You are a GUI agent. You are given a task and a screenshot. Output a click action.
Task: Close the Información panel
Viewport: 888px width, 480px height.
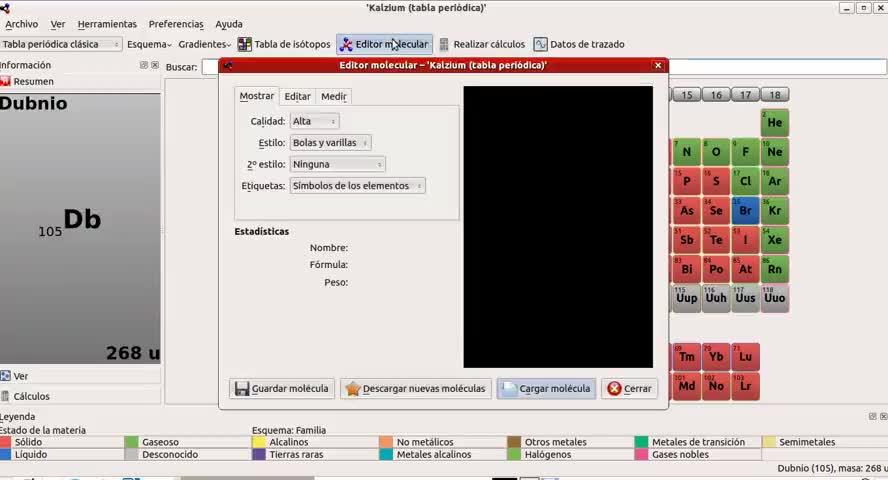tap(155, 65)
